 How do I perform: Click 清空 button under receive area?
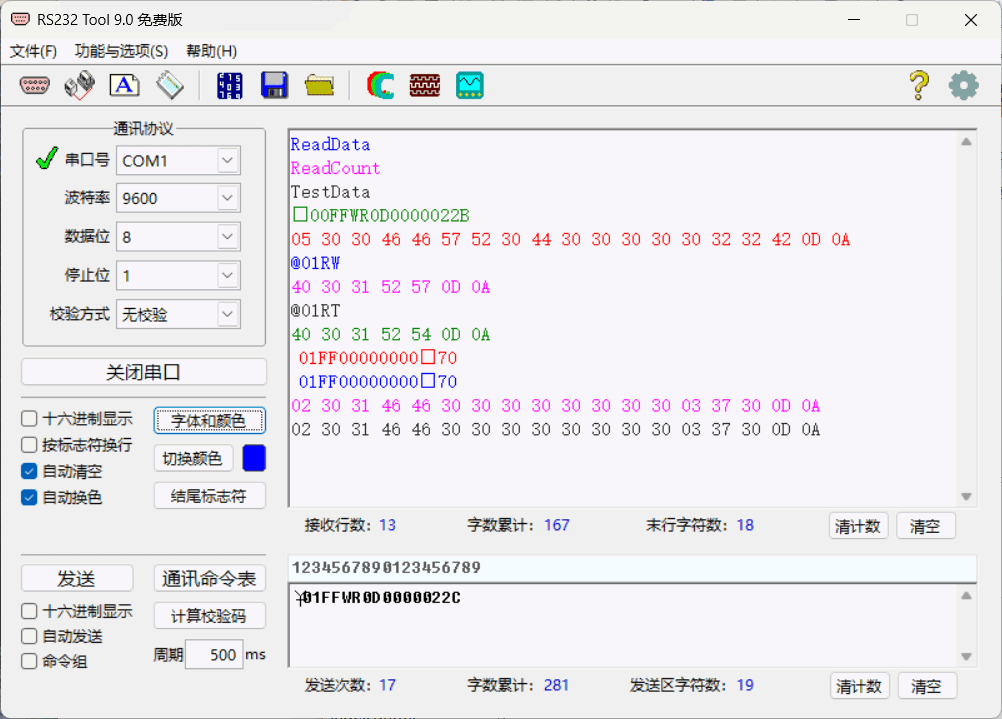point(925,526)
